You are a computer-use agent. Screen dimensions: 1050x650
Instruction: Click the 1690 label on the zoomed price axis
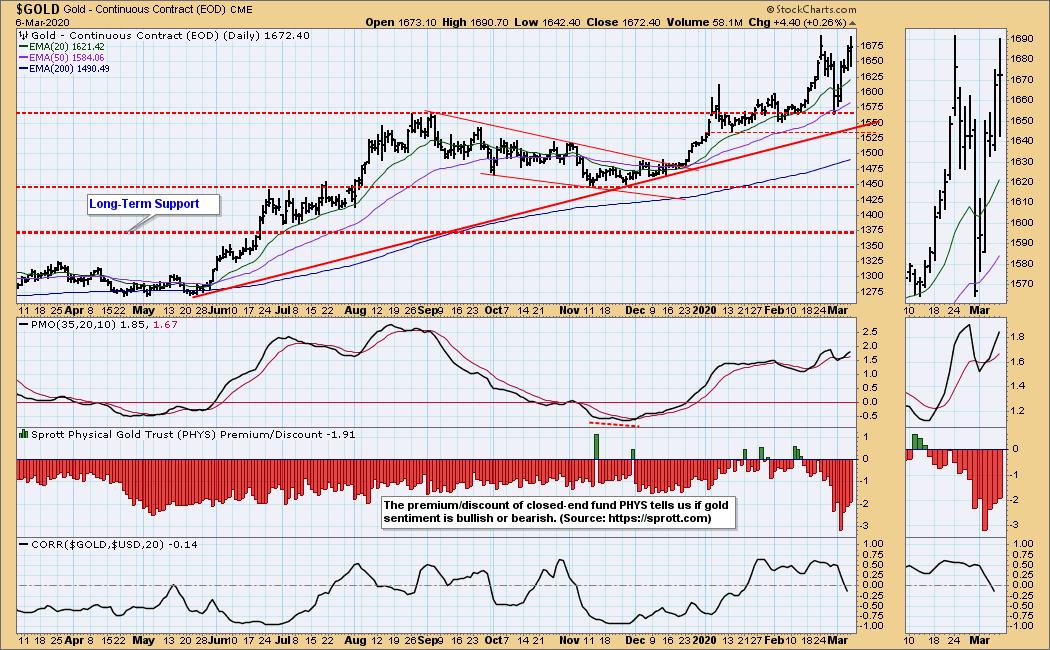[x=1023, y=39]
